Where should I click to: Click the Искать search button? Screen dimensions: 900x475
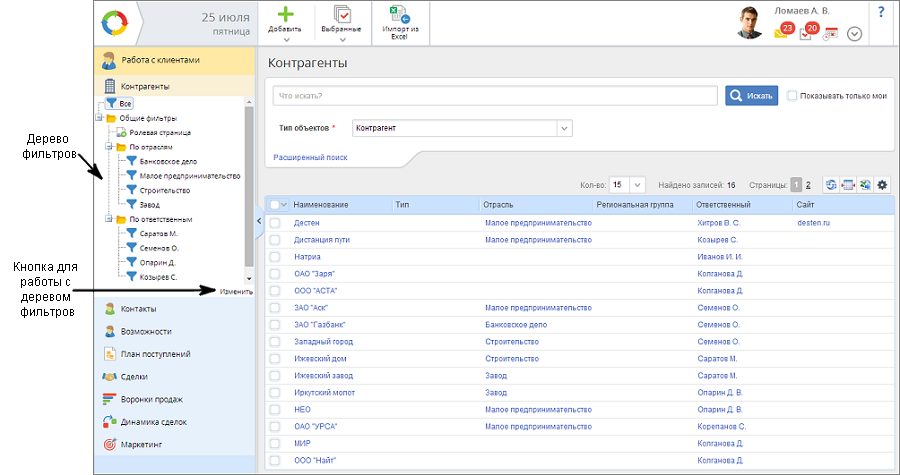click(751, 96)
